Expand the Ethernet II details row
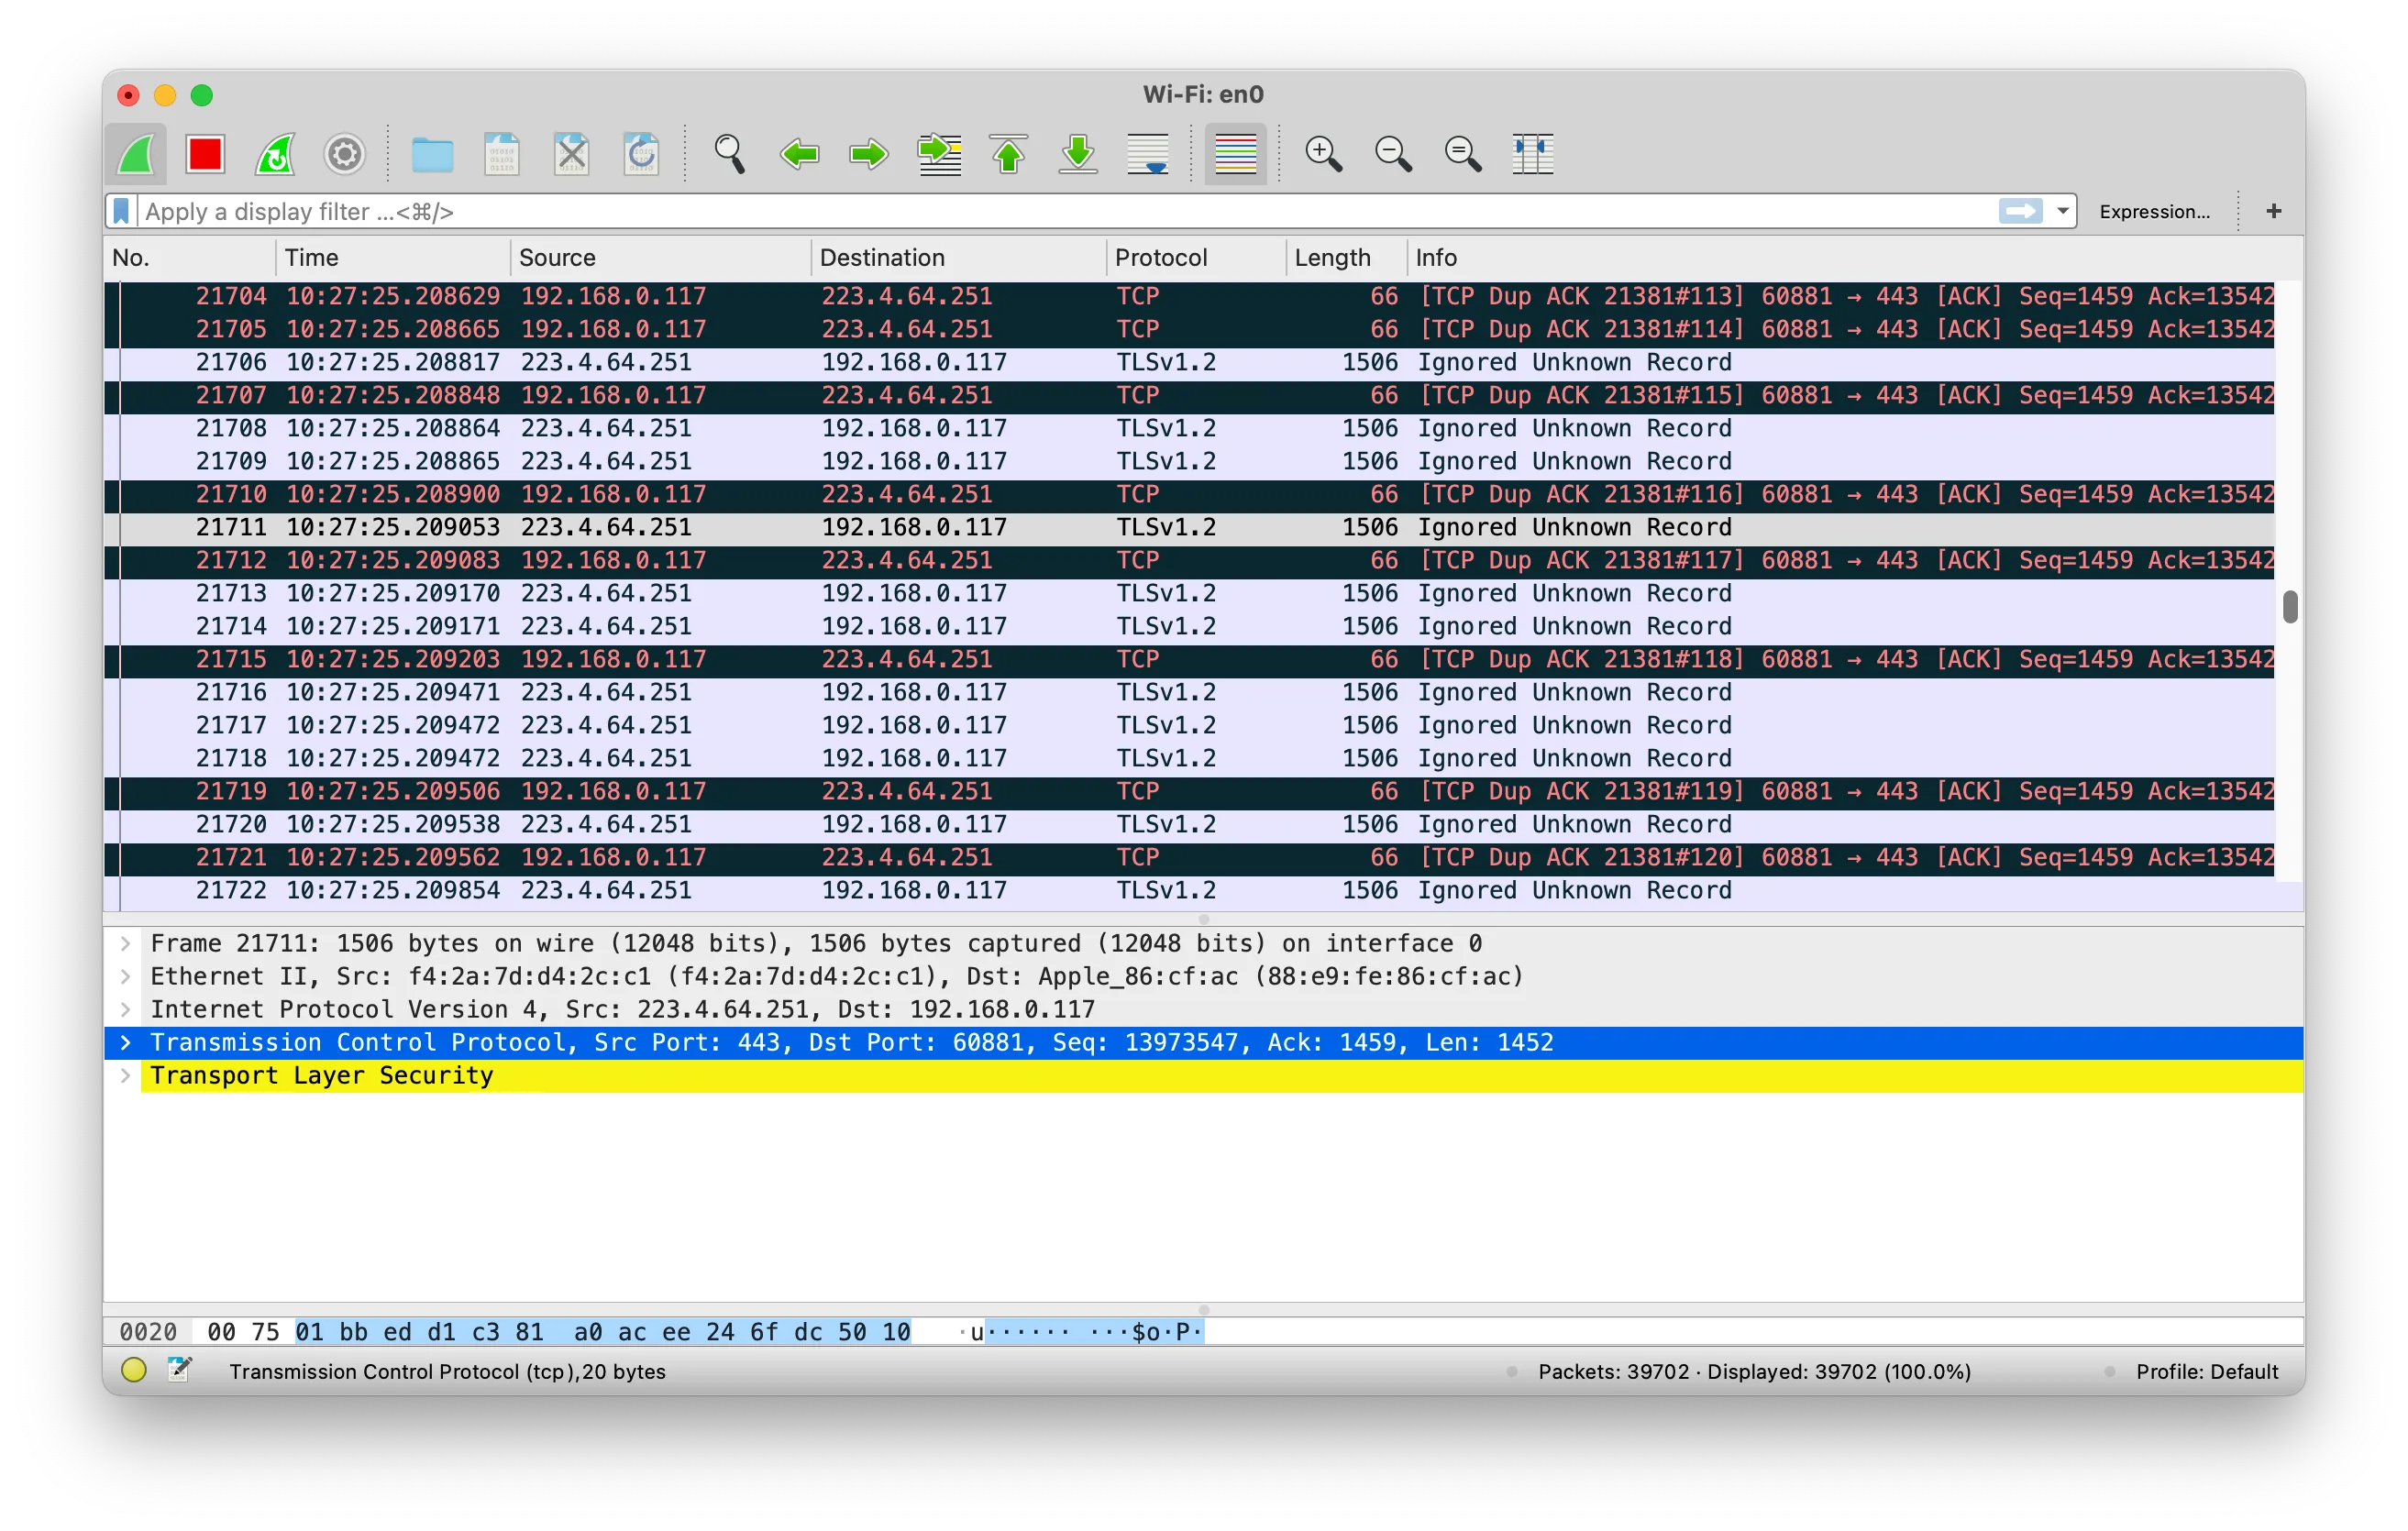Image resolution: width=2408 pixels, height=1531 pixels. click(125, 976)
